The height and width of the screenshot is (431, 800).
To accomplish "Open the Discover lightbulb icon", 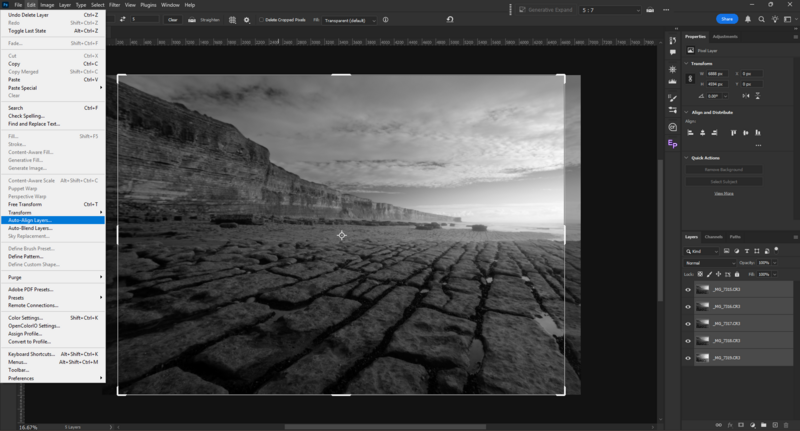I will (775, 19).
